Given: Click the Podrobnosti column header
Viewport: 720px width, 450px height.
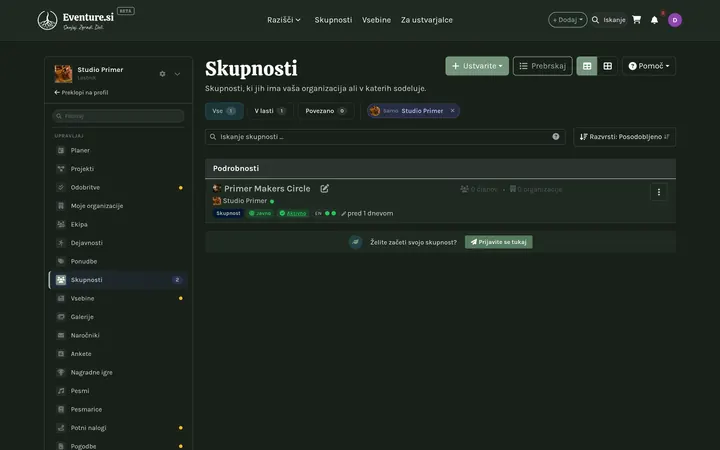Looking at the screenshot, I should (x=236, y=168).
